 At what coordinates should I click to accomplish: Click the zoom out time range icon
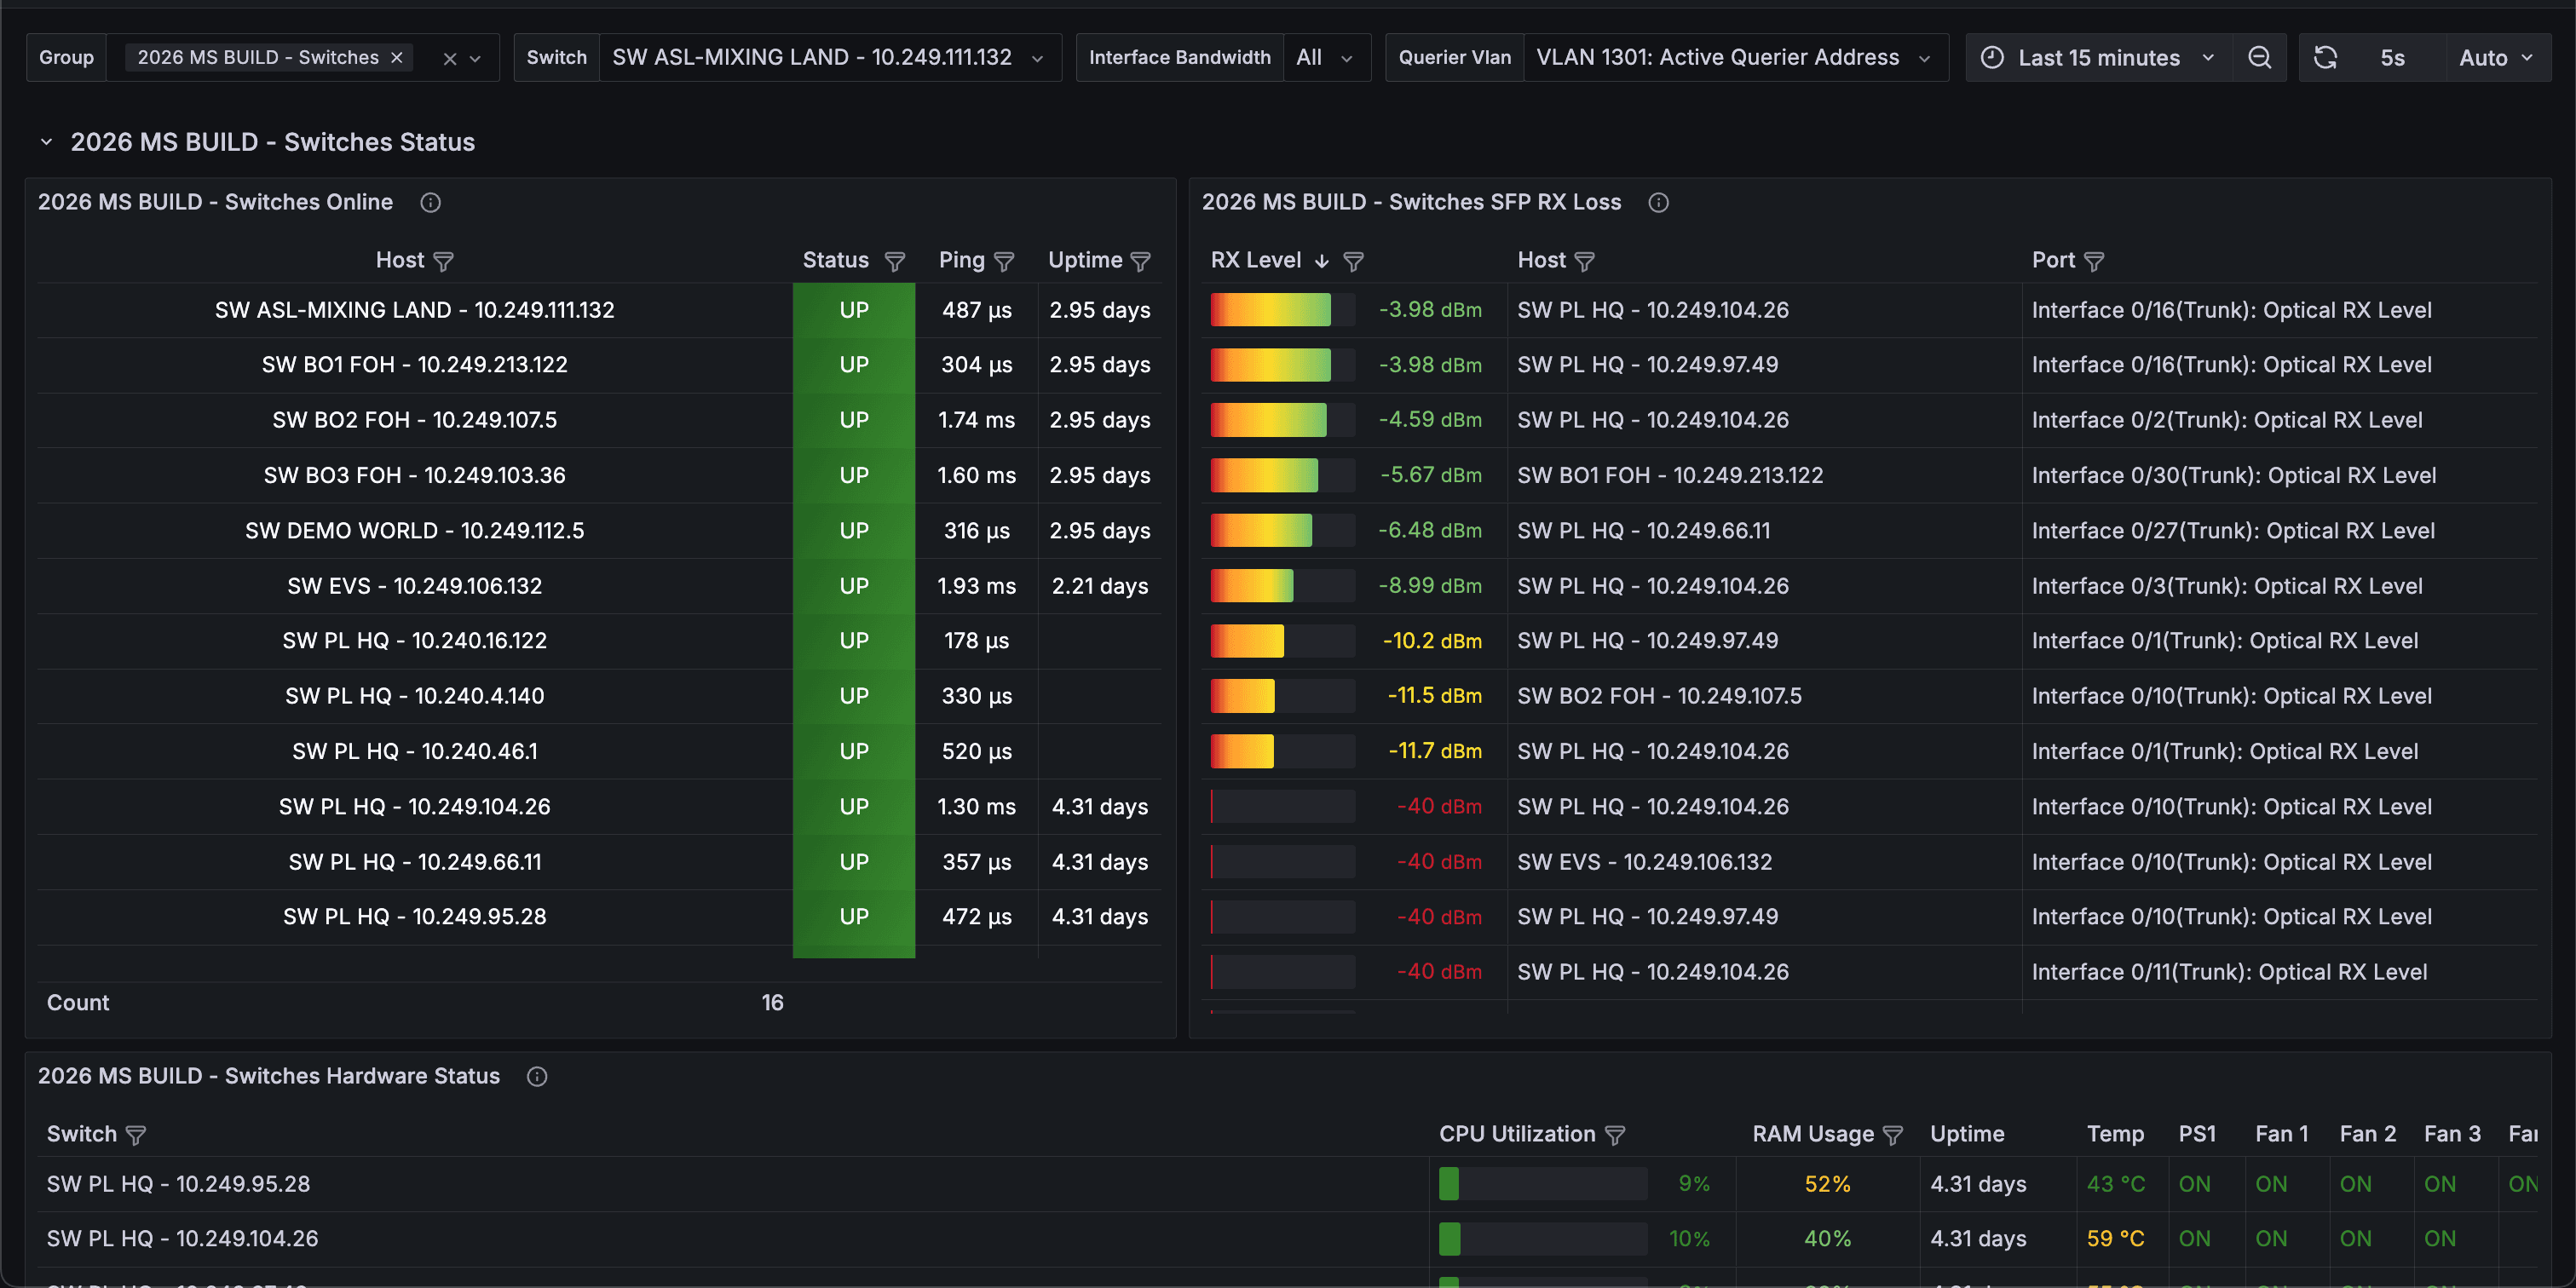(2259, 58)
